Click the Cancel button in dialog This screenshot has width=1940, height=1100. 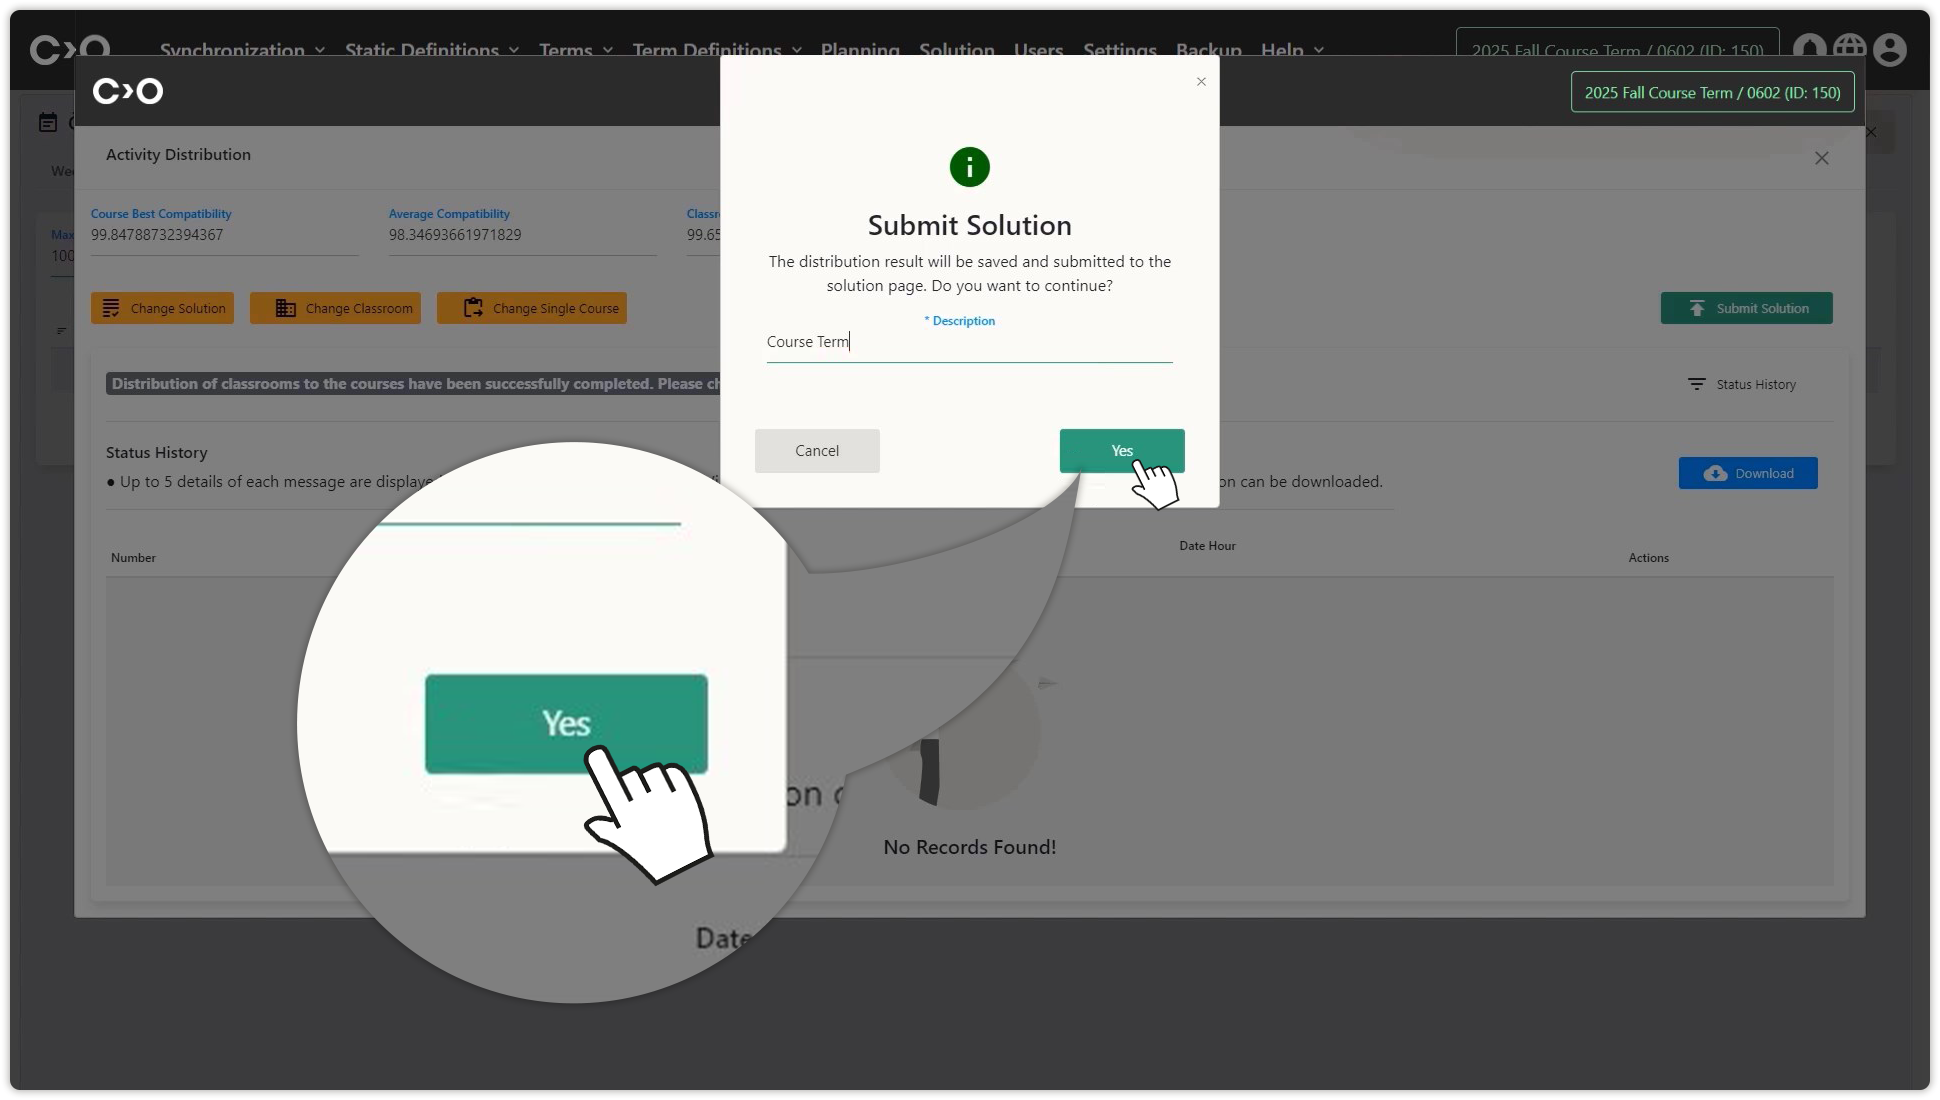[x=816, y=451]
